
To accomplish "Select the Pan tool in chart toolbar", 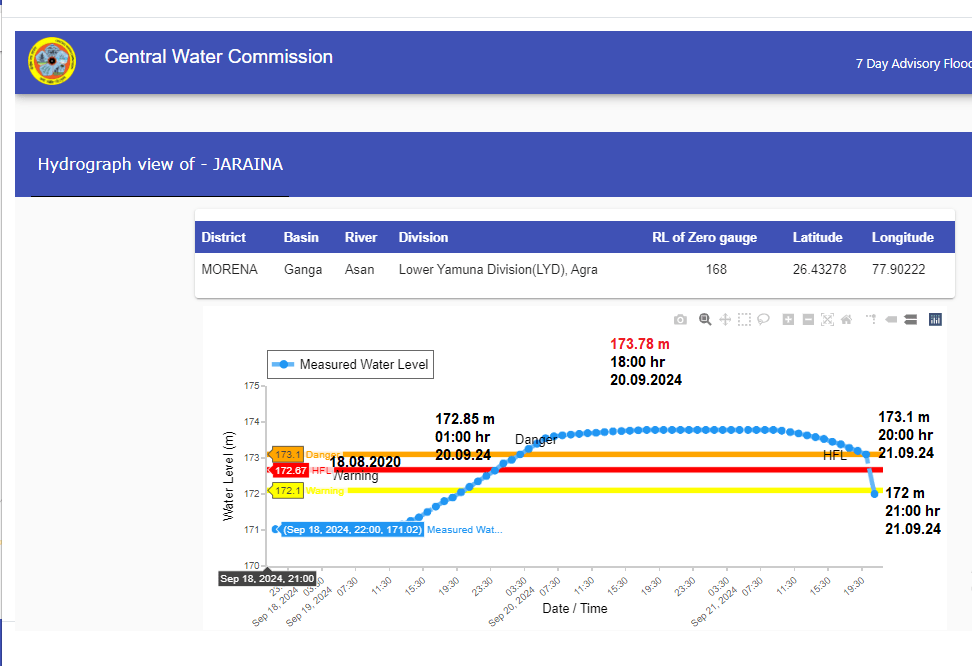I will 725,320.
